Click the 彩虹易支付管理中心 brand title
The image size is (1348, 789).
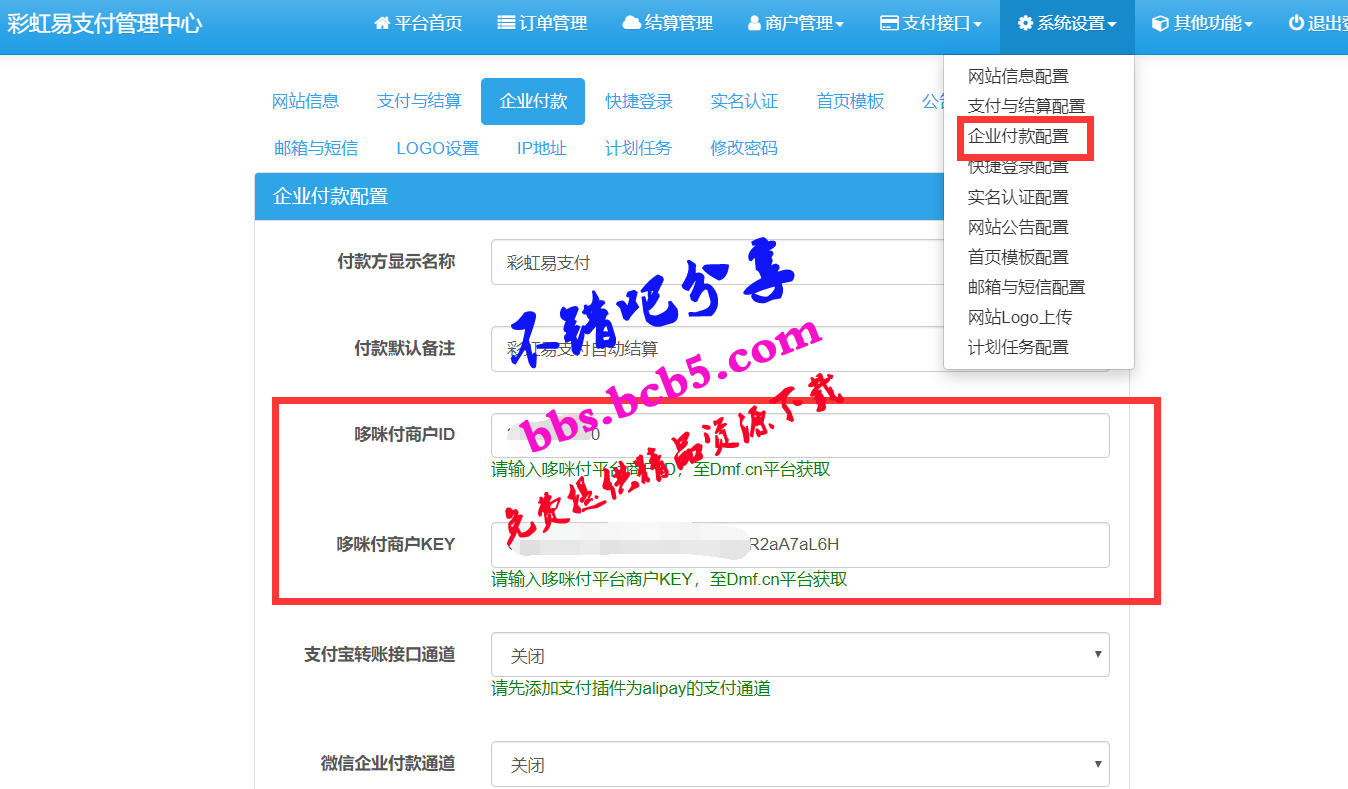(105, 23)
